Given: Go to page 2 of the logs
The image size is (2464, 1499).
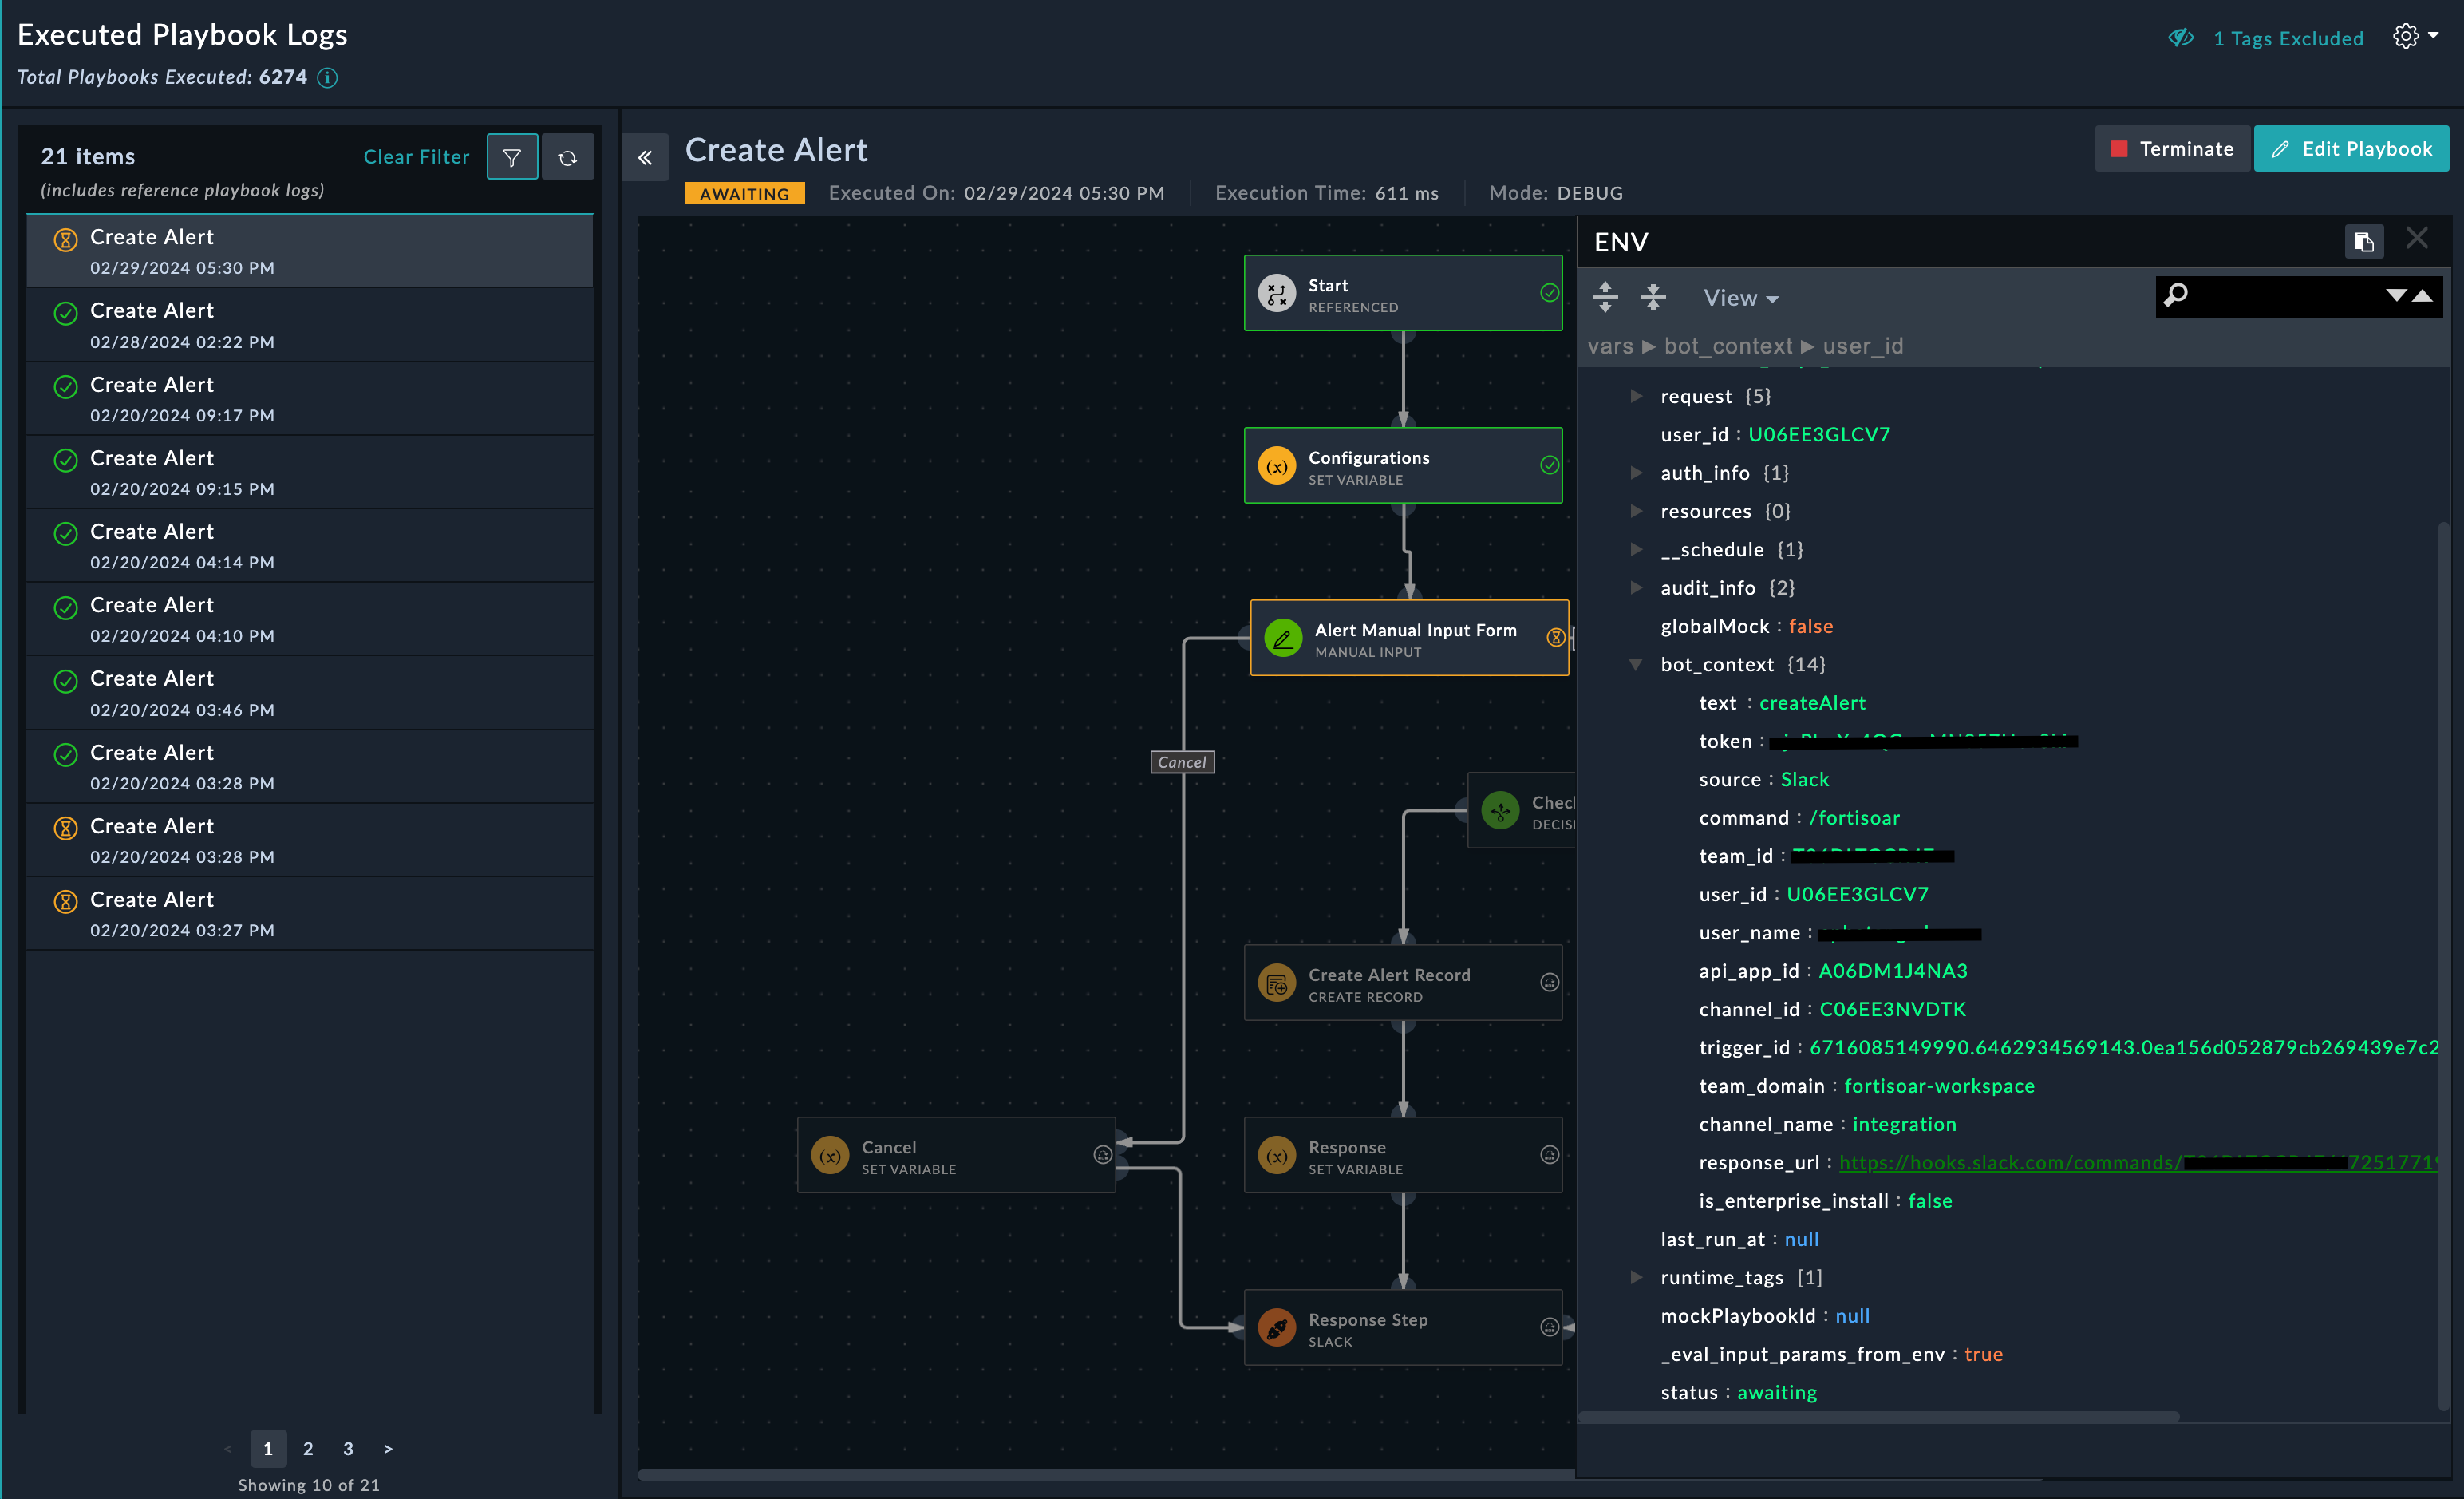Looking at the screenshot, I should [308, 1448].
